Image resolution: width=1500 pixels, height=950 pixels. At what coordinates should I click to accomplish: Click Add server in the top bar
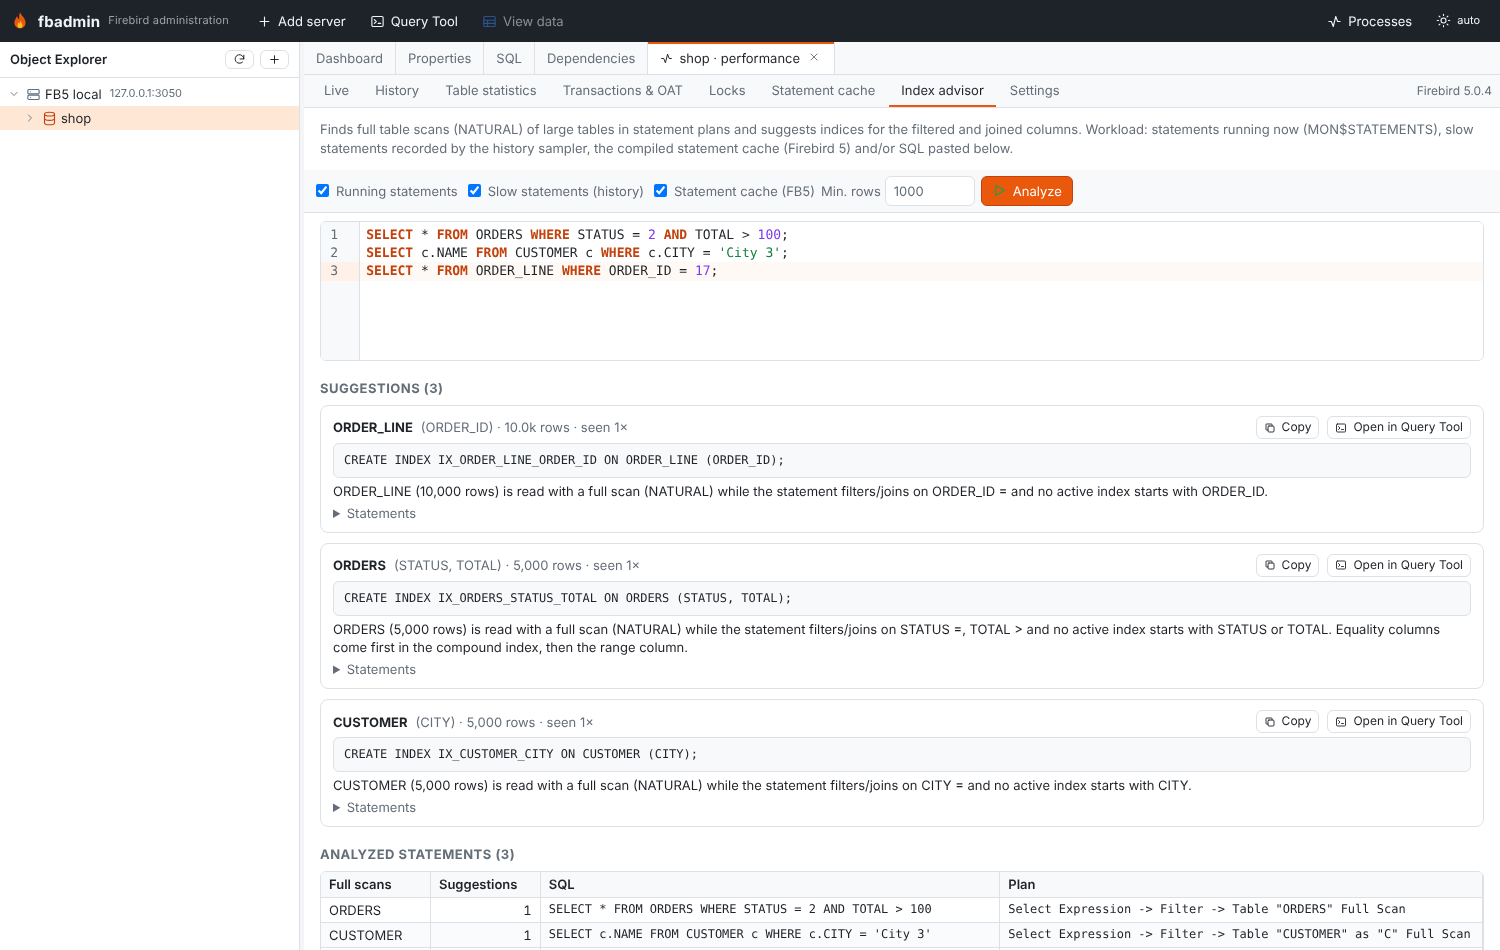tap(301, 21)
